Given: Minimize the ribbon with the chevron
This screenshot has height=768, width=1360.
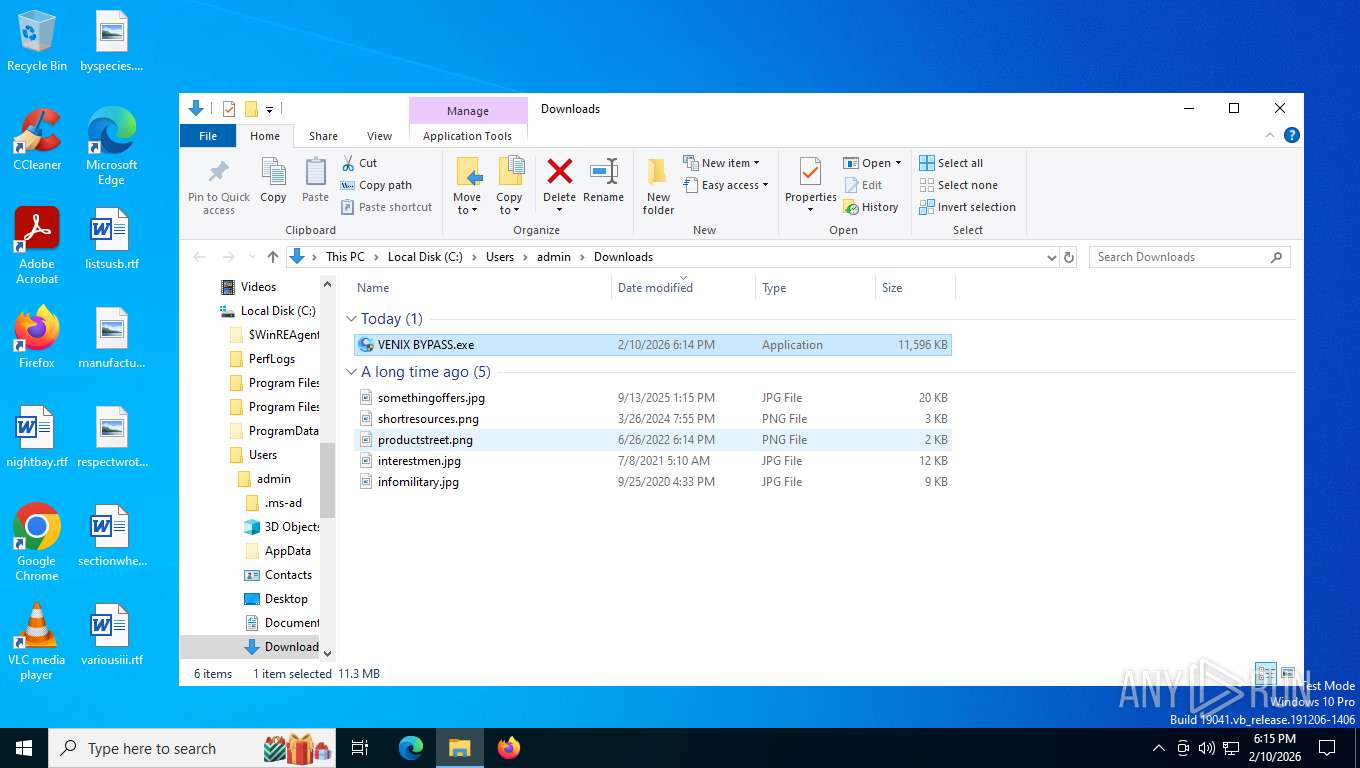Looking at the screenshot, I should tap(1270, 135).
